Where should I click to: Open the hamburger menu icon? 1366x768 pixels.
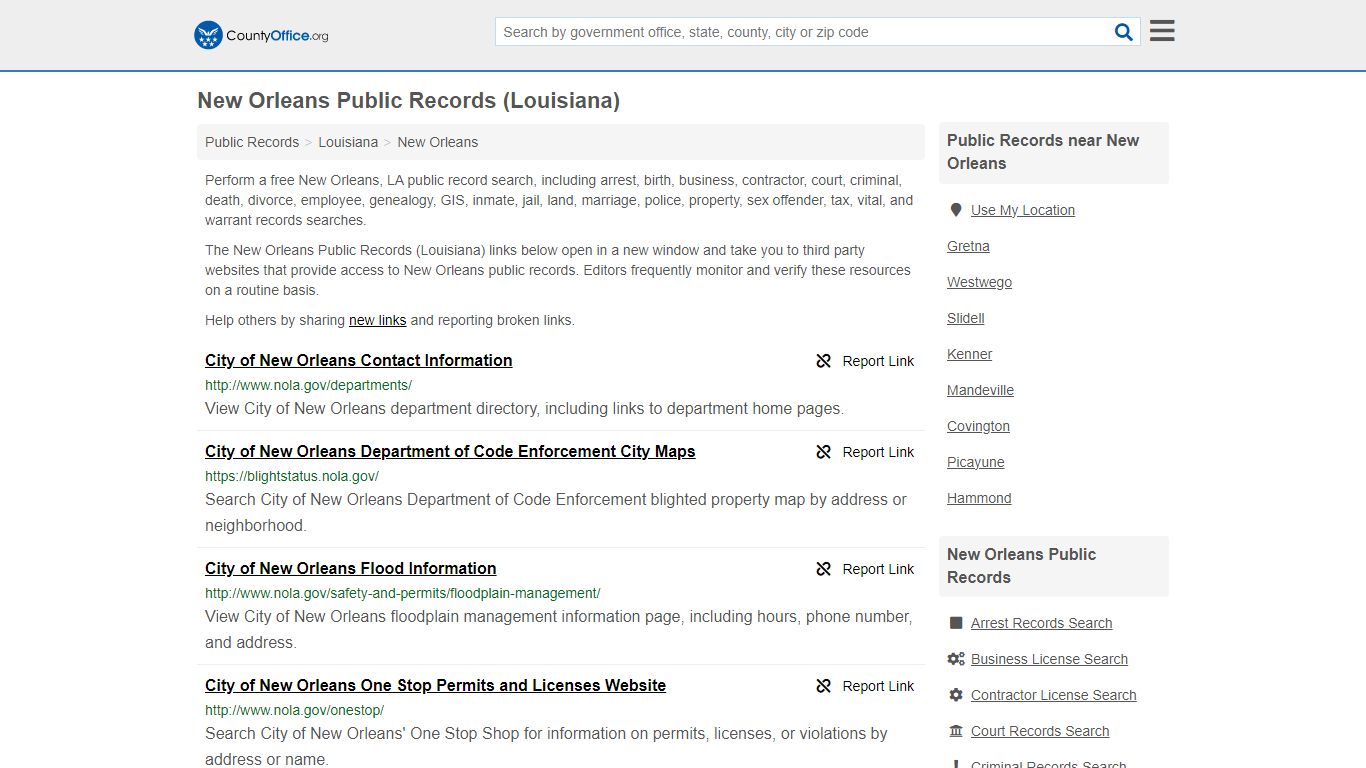pyautogui.click(x=1162, y=31)
